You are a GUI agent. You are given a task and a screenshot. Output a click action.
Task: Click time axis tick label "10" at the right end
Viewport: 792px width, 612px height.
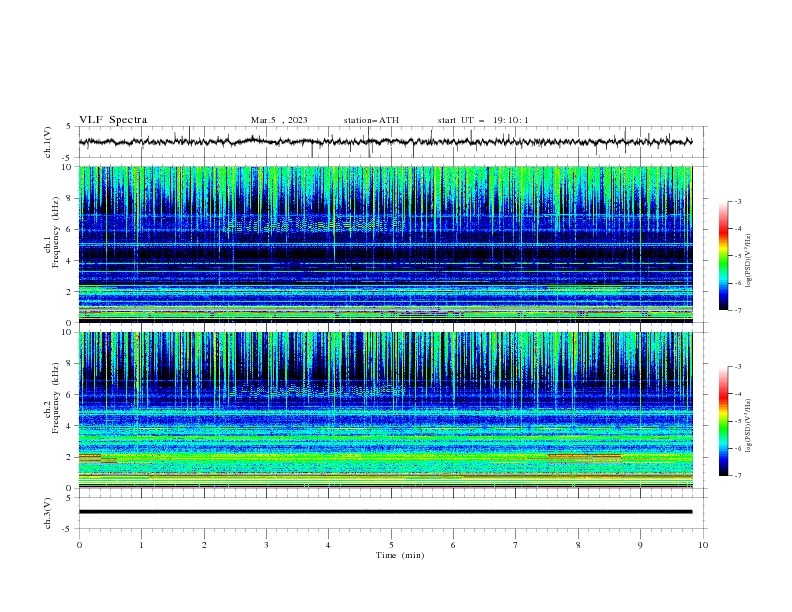click(x=703, y=545)
